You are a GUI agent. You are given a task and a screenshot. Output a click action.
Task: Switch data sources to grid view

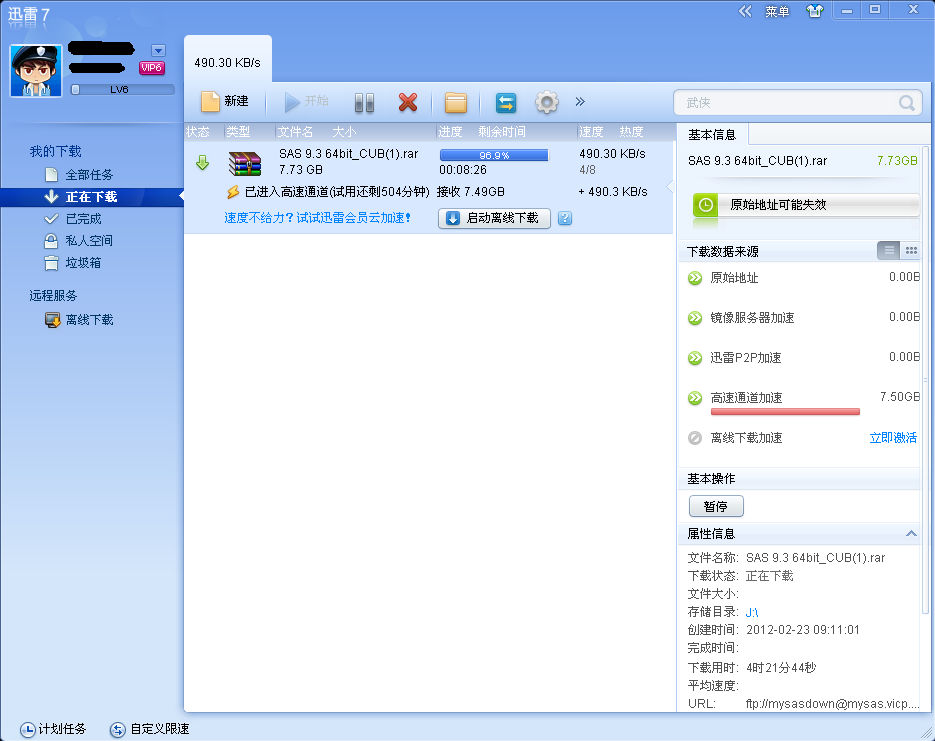pos(911,250)
